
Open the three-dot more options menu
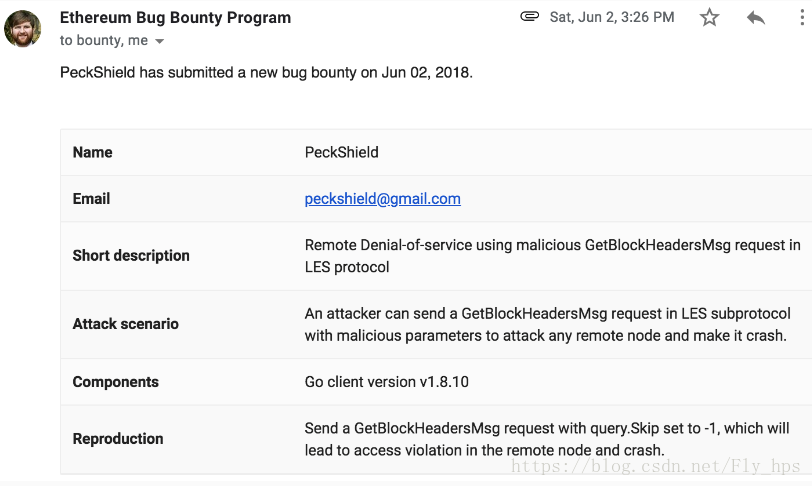[802, 17]
